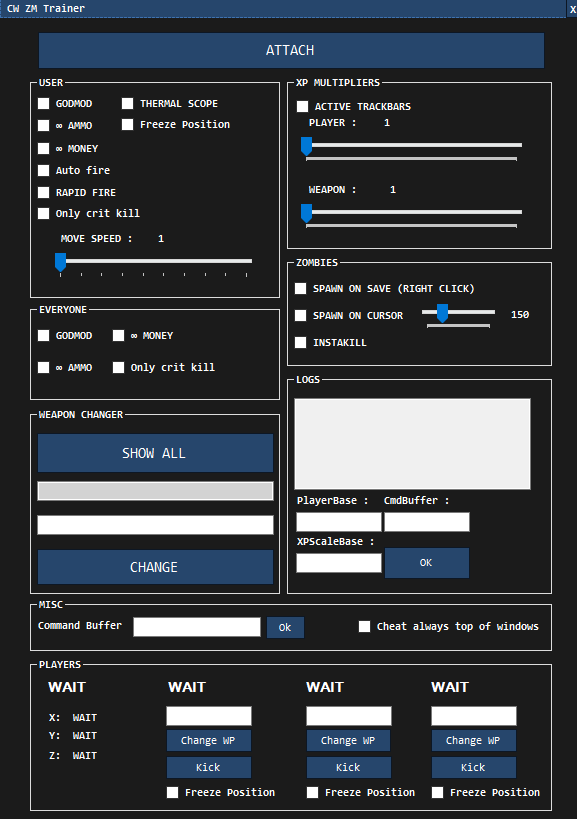Viewport: 577px width, 819px height.
Task: Enable USER GODMOD checkbox
Action: click(x=44, y=103)
